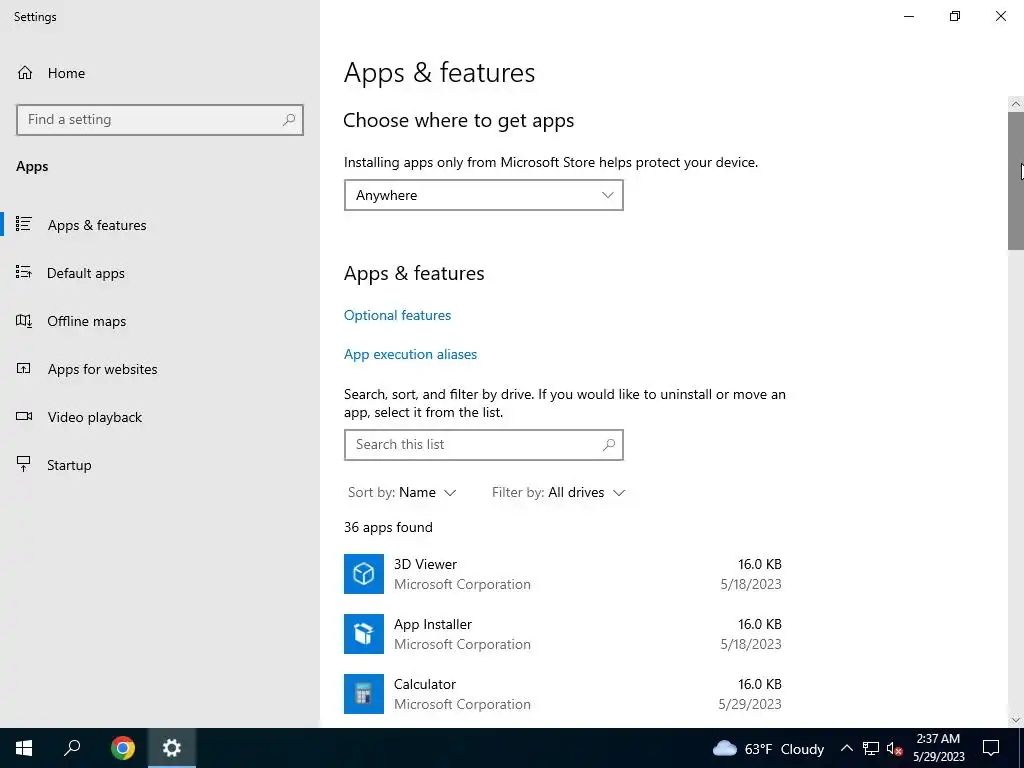The width and height of the screenshot is (1024, 768).
Task: Change Filter by All drives dropdown
Action: (558, 492)
